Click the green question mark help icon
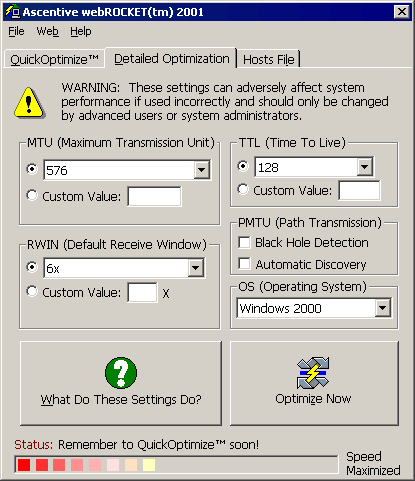The height and width of the screenshot is (481, 415). pyautogui.click(x=121, y=373)
